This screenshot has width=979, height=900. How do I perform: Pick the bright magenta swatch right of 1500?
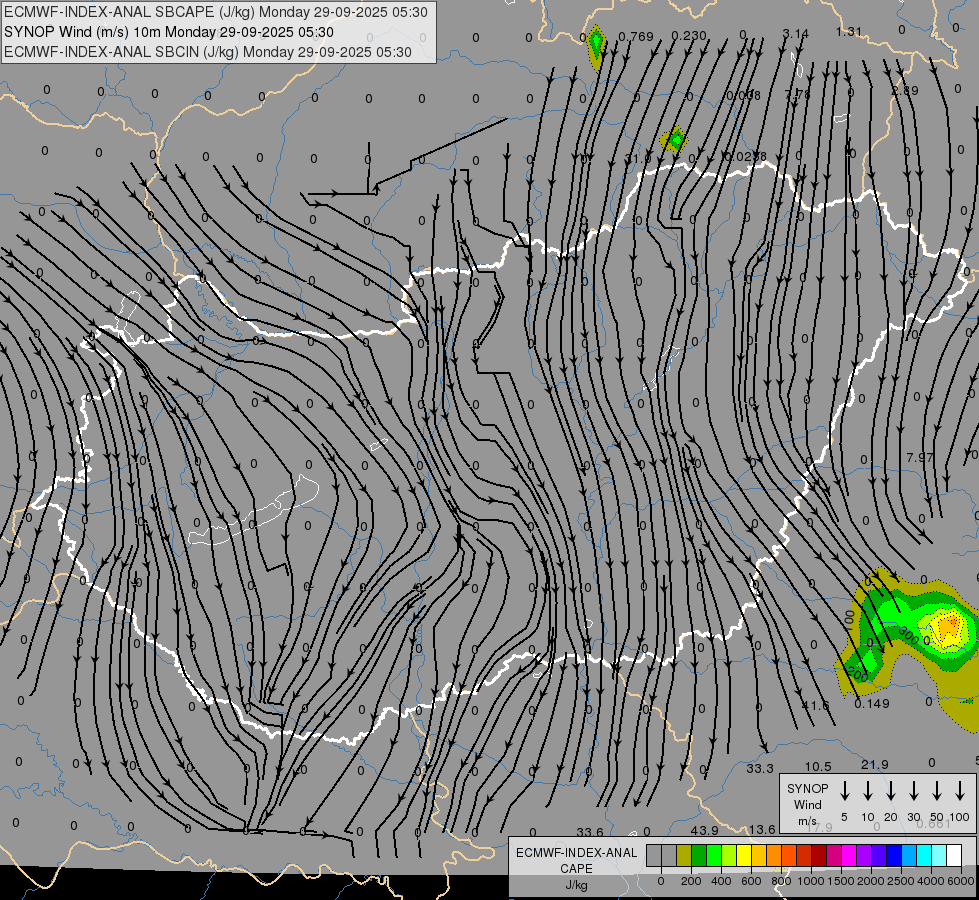(849, 856)
